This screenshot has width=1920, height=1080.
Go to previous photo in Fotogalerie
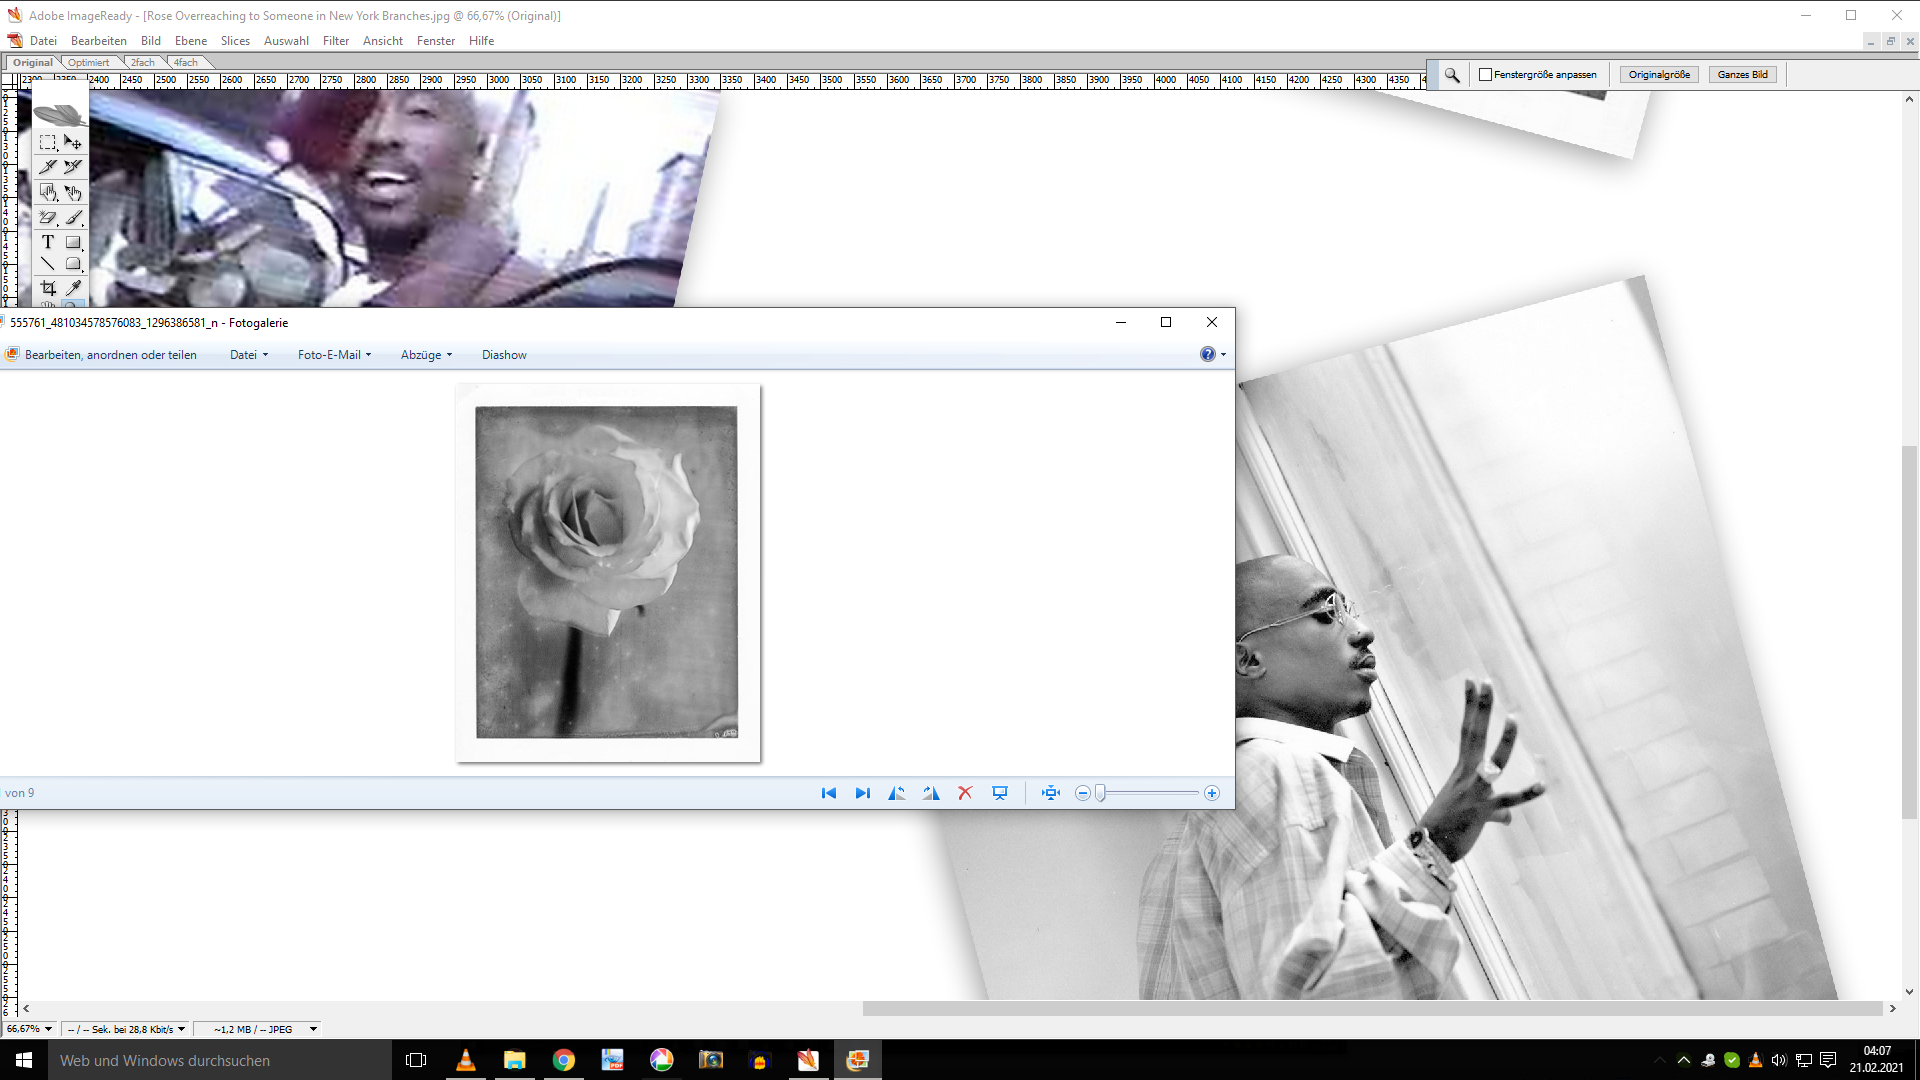[x=829, y=793]
